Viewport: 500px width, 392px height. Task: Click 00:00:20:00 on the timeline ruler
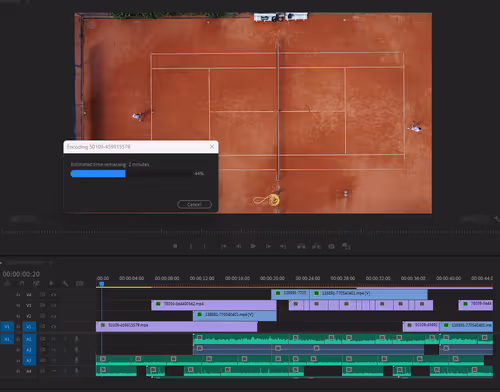click(x=272, y=278)
